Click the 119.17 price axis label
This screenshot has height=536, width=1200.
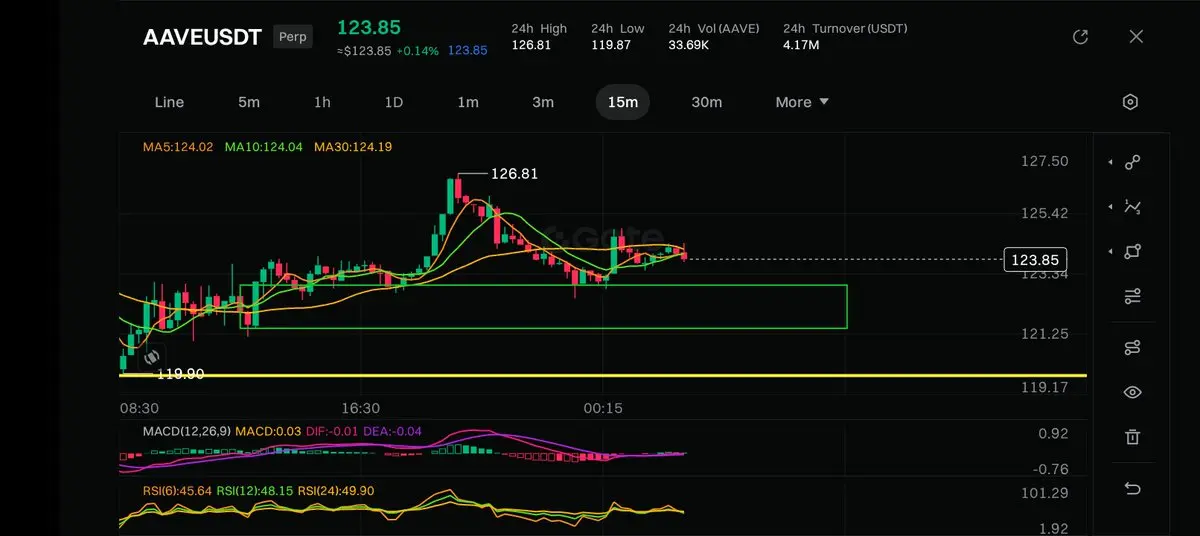click(1044, 386)
